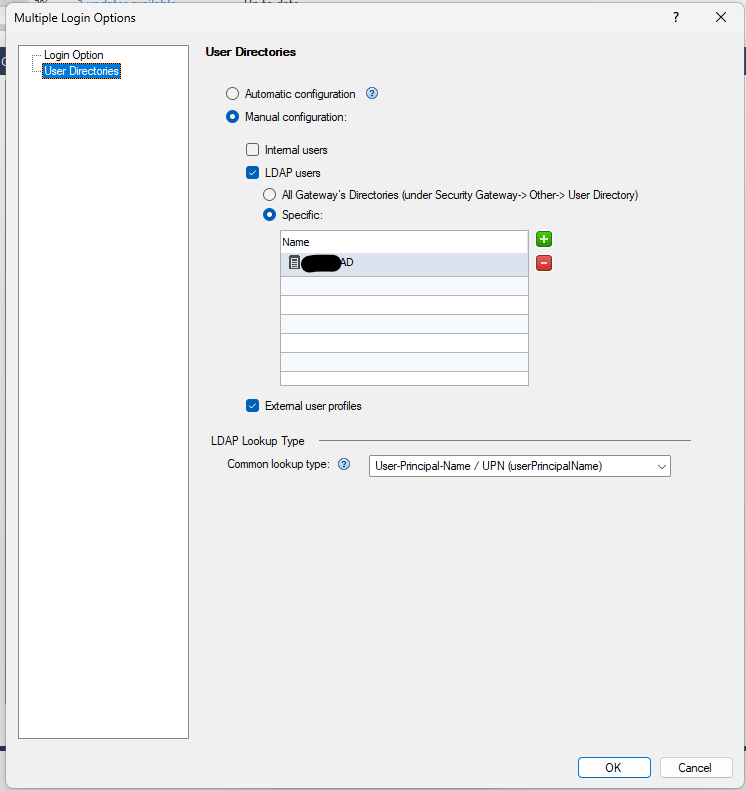The image size is (746, 790).
Task: Add a directory with the green plus icon
Action: pos(544,239)
